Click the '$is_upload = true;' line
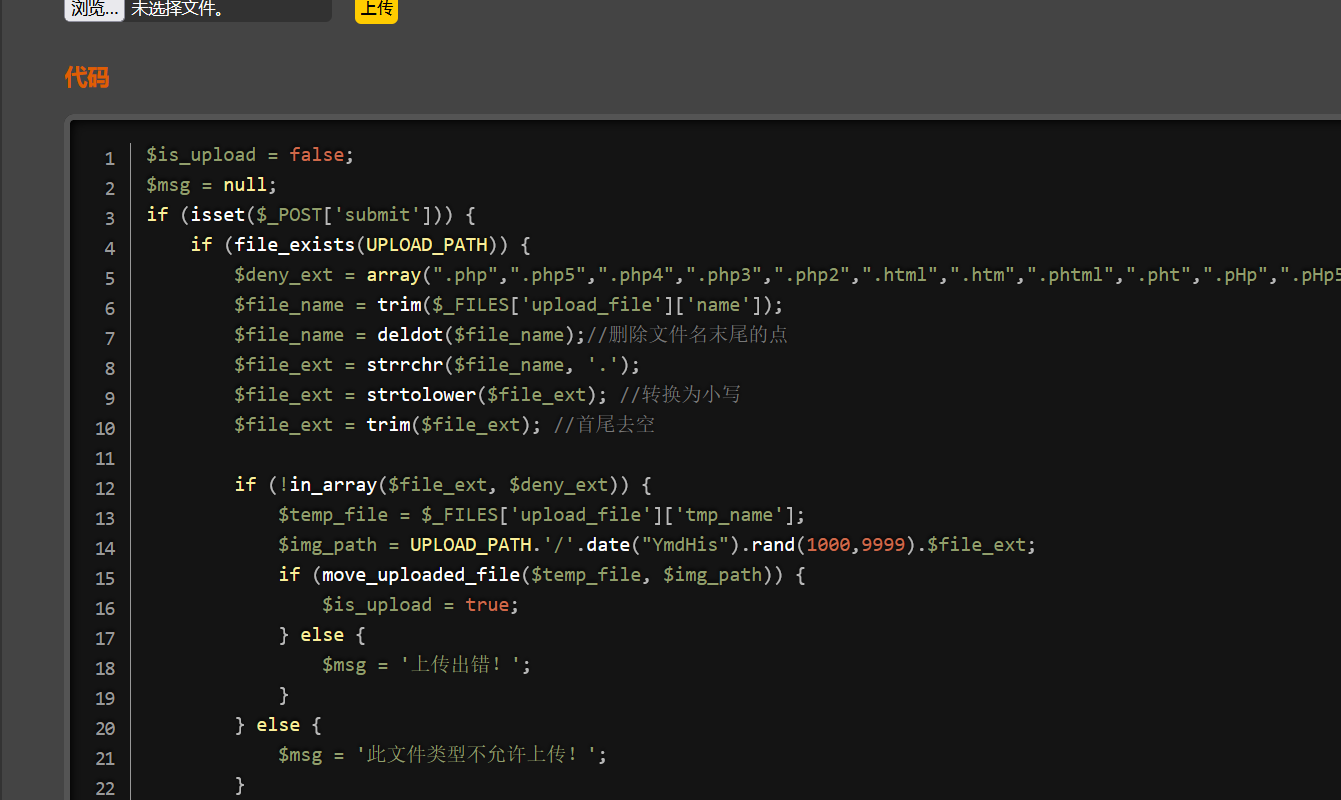Image resolution: width=1341 pixels, height=800 pixels. (x=421, y=605)
